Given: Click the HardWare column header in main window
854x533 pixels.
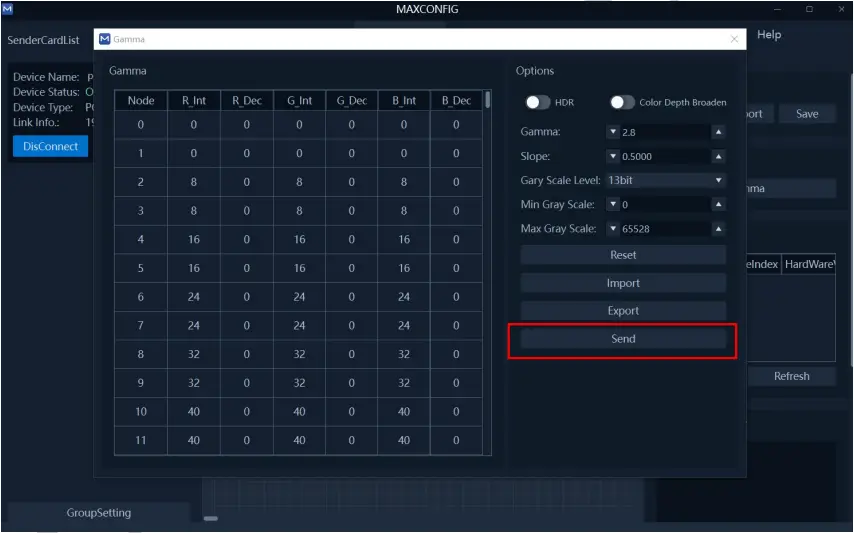Looking at the screenshot, I should tap(809, 264).
